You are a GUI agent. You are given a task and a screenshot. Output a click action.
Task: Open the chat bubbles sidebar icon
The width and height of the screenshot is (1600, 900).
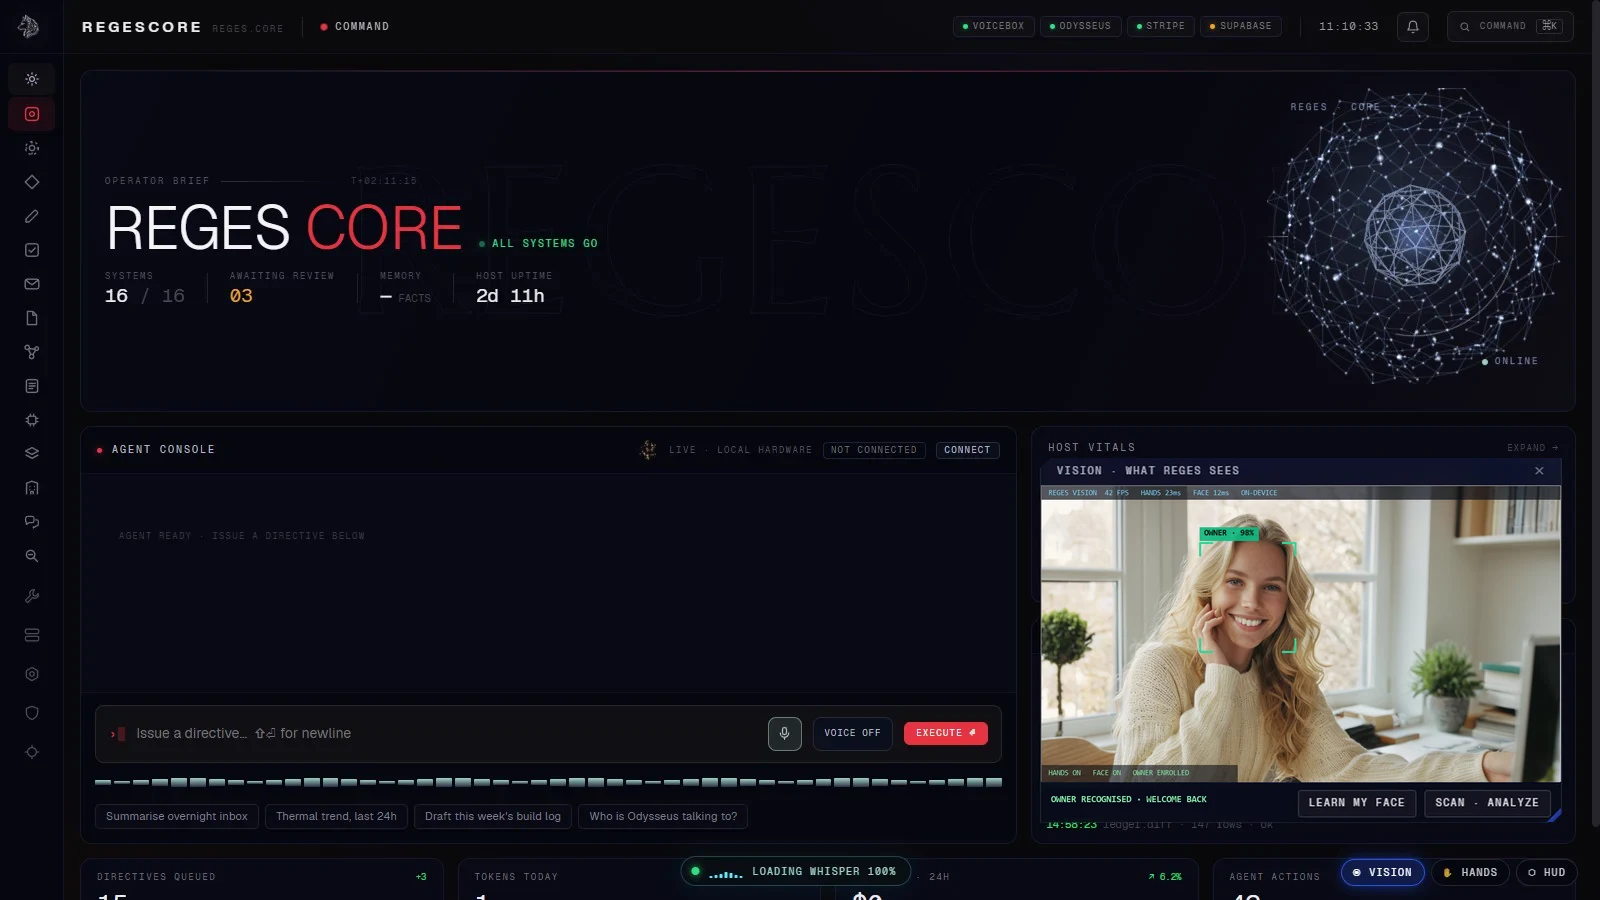(x=32, y=522)
